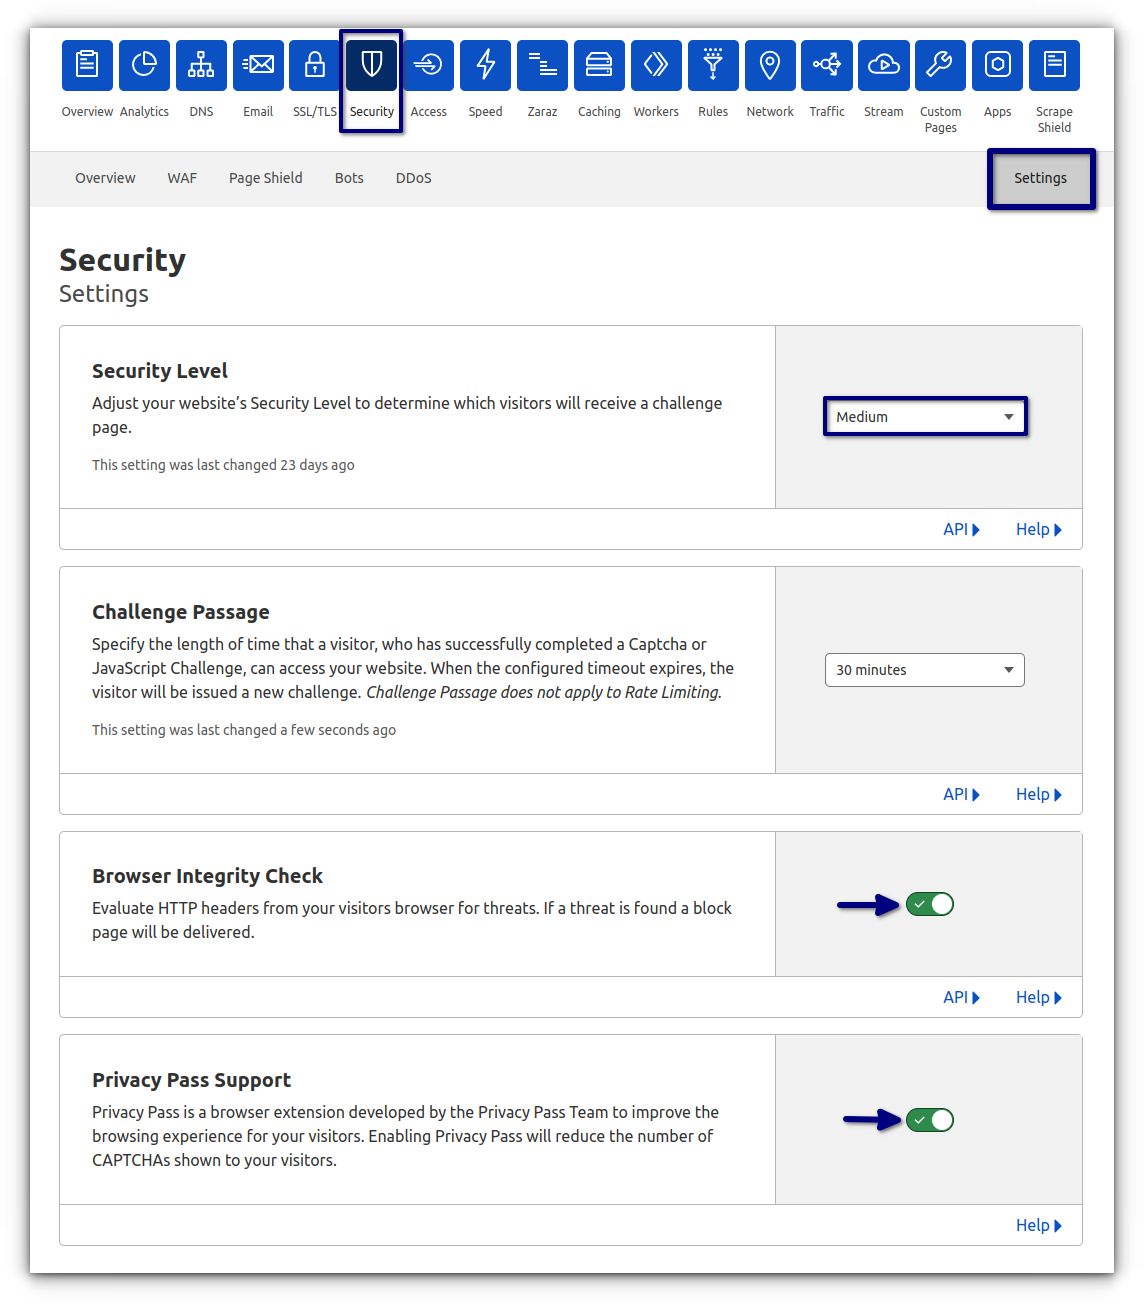
Task: Turn off Privacy Pass Support
Action: click(x=930, y=1120)
